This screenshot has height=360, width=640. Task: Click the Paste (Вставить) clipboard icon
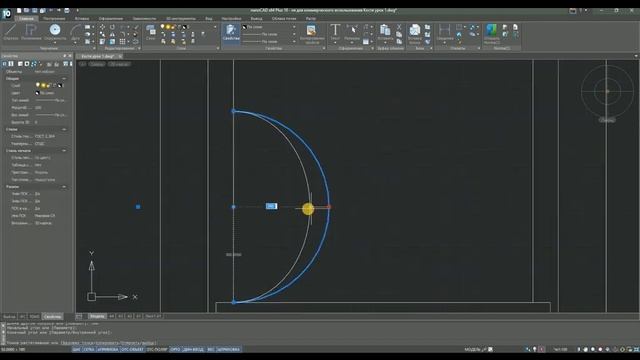pos(385,32)
